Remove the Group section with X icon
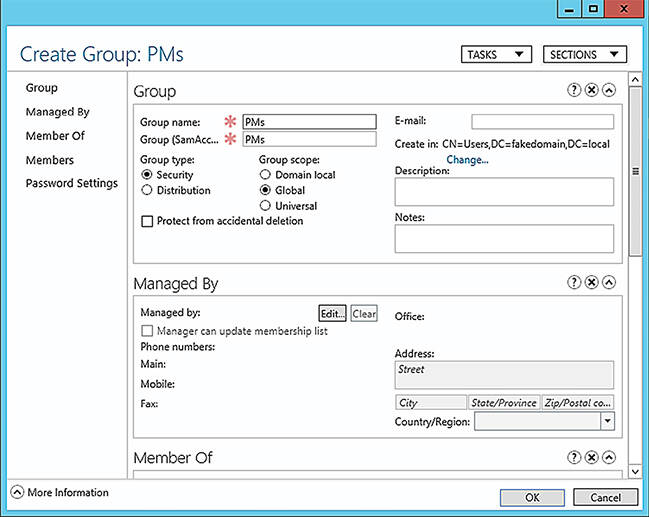Image resolution: width=649 pixels, height=517 pixels. click(591, 90)
